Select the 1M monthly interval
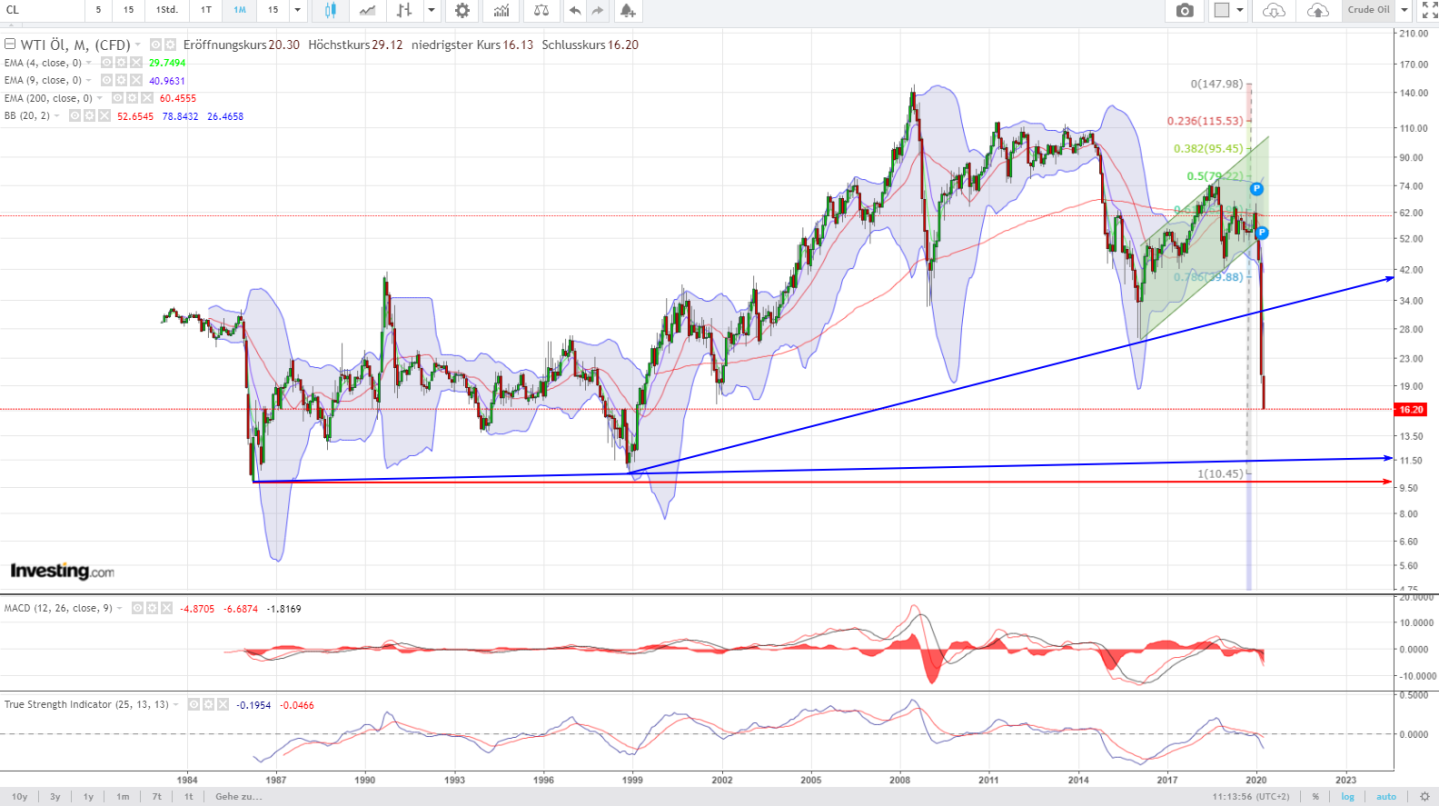 click(240, 10)
